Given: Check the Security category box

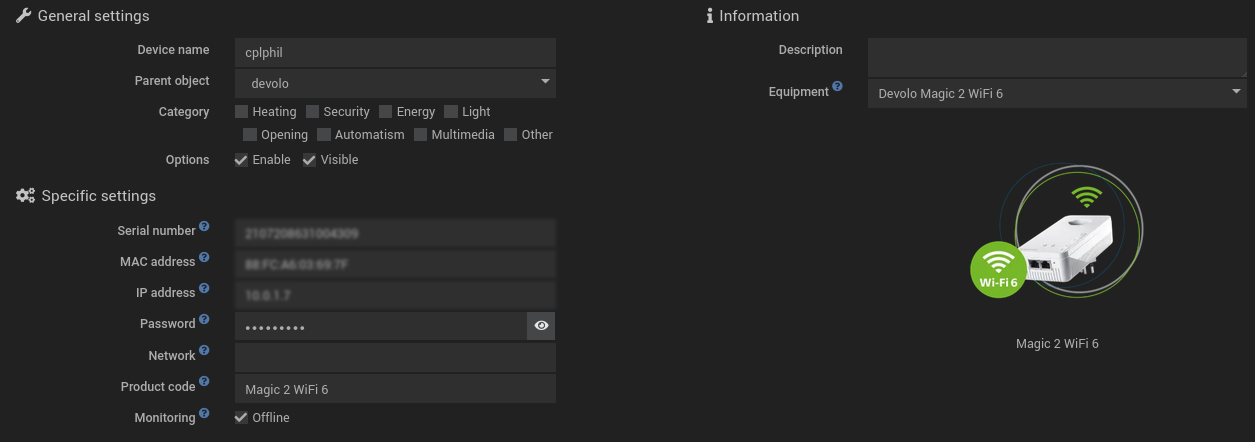Looking at the screenshot, I should [x=313, y=112].
